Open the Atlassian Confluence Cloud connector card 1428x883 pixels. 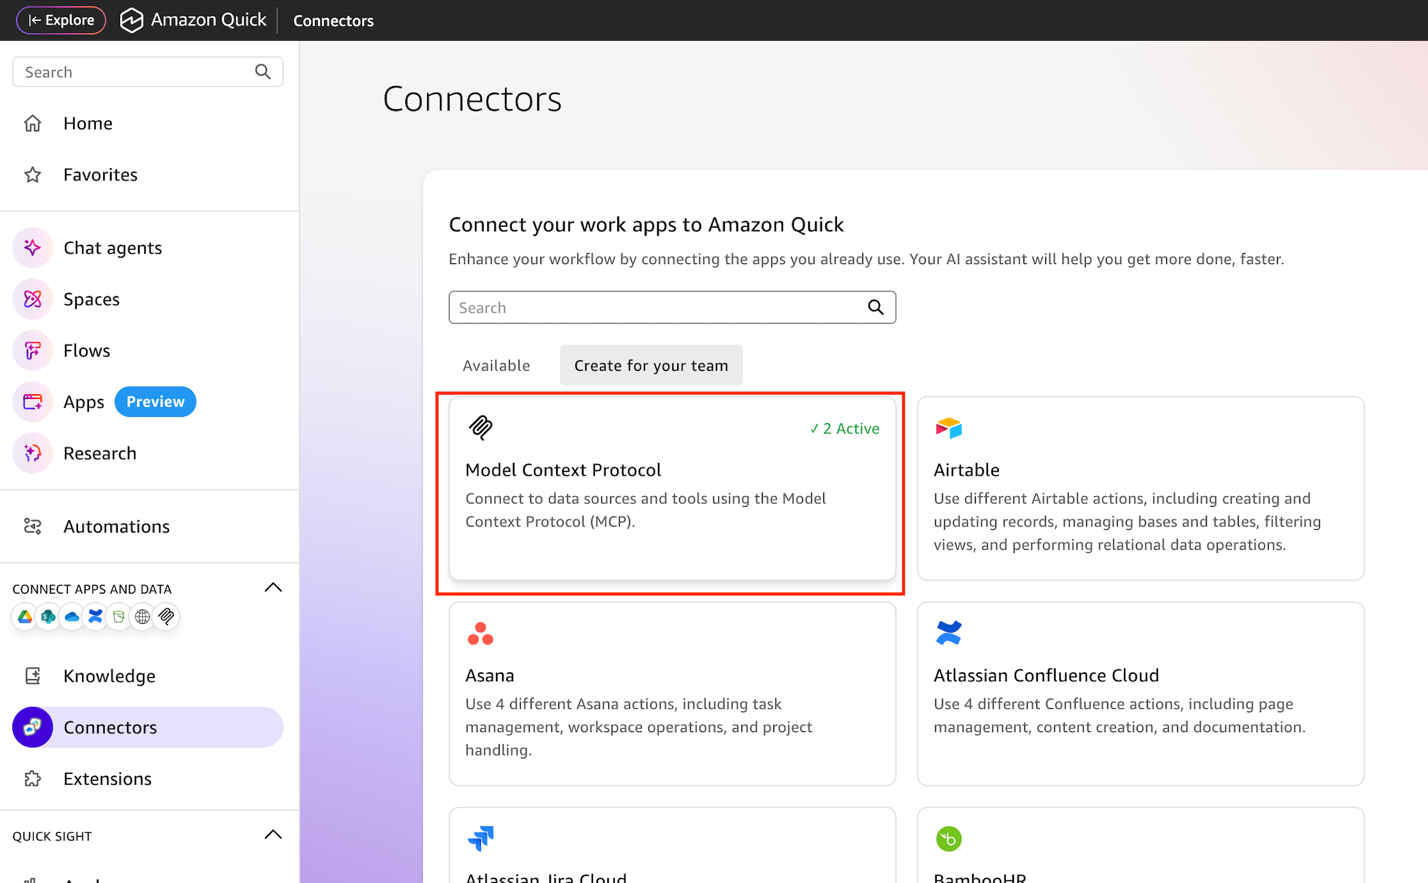[x=1140, y=694]
